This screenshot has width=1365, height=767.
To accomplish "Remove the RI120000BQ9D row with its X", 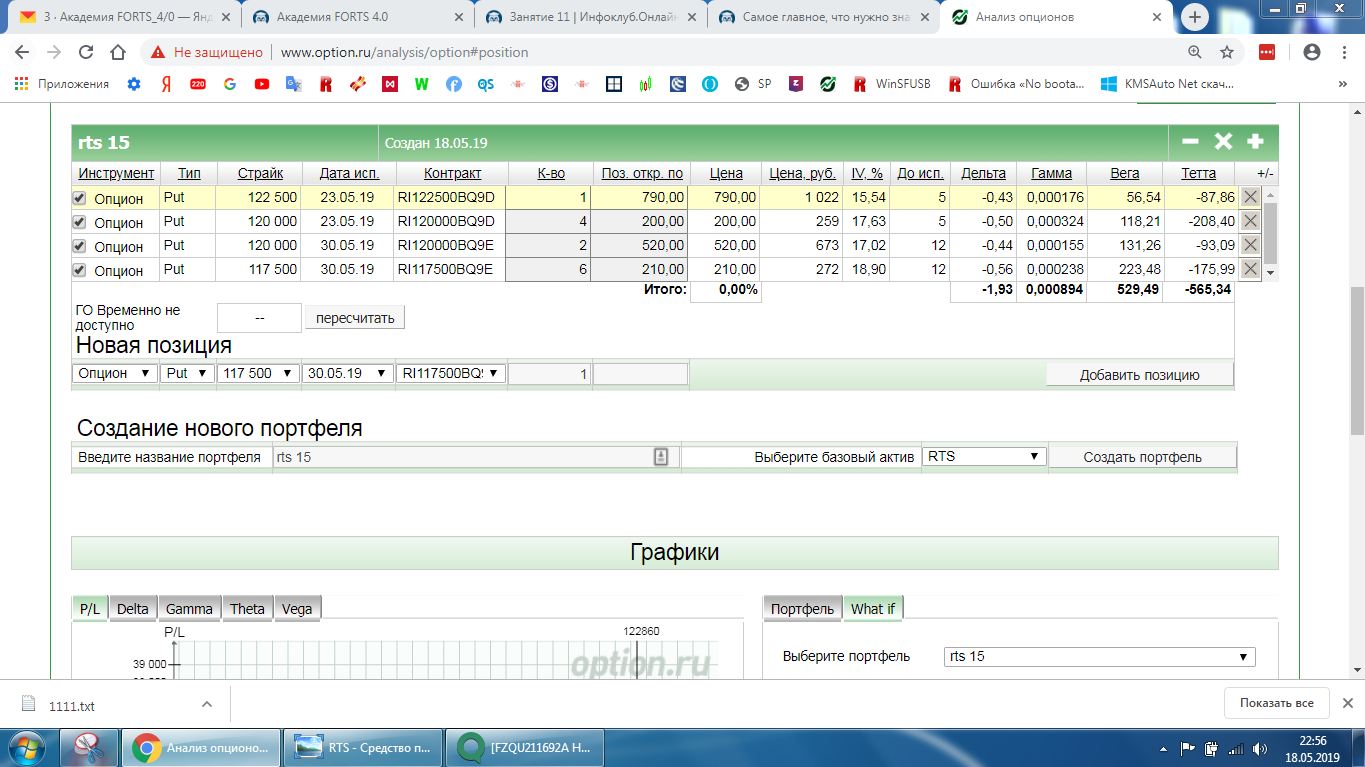I will tap(1250, 221).
